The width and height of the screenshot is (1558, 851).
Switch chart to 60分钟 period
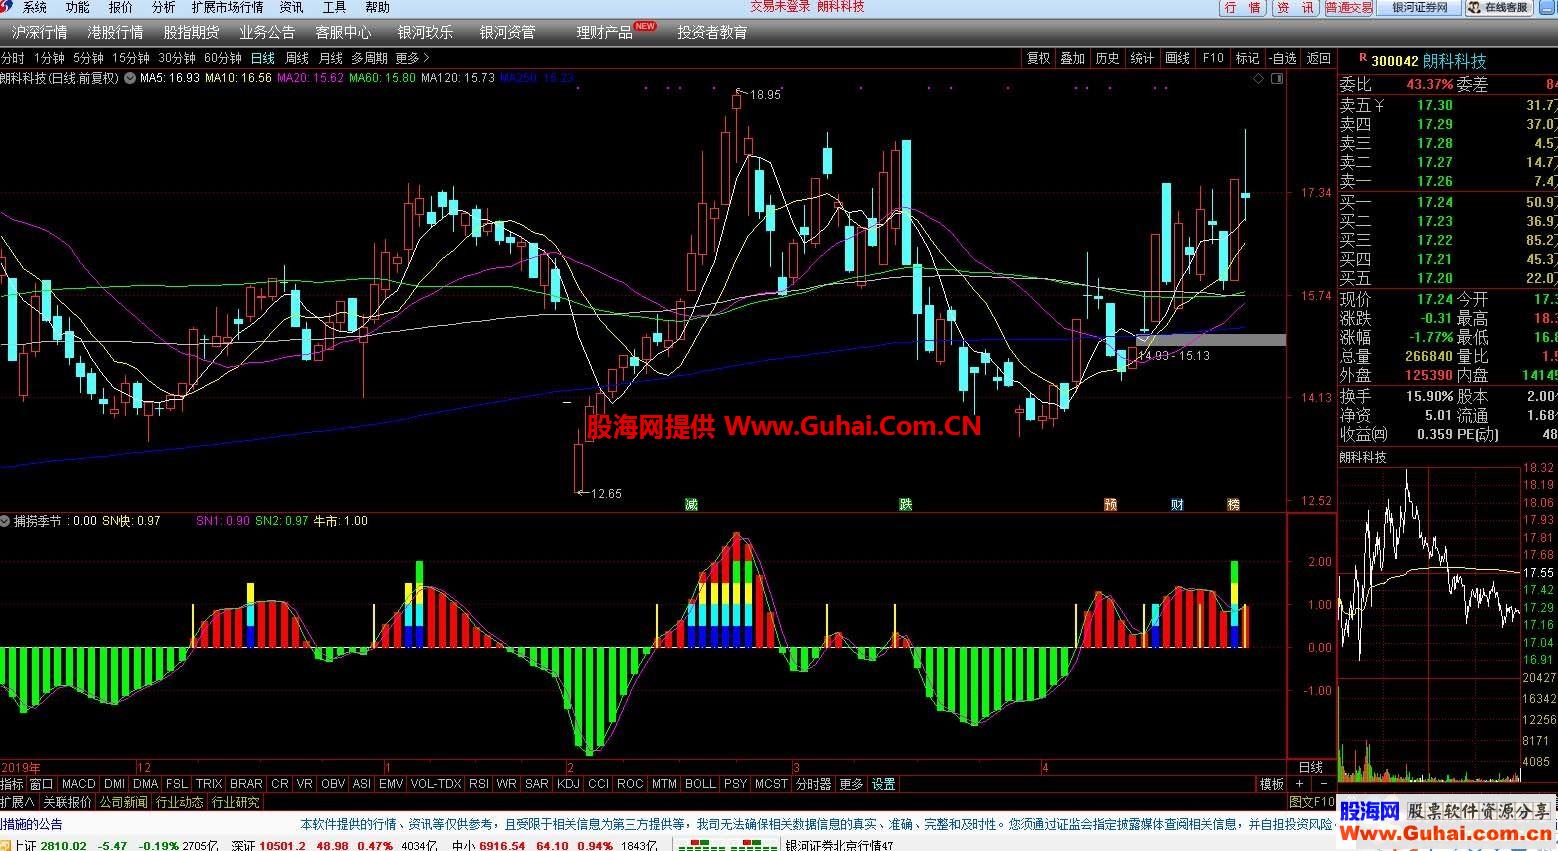(223, 58)
